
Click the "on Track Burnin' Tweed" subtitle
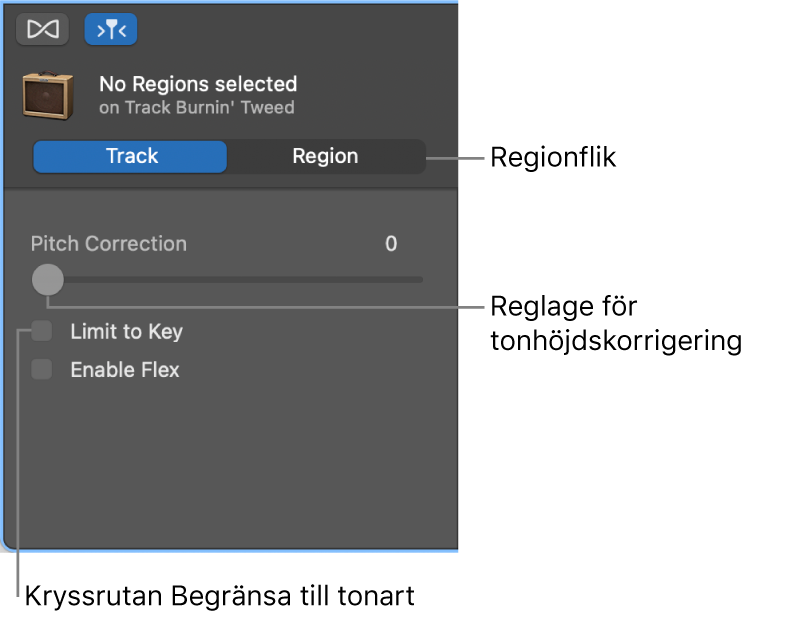click(x=197, y=107)
